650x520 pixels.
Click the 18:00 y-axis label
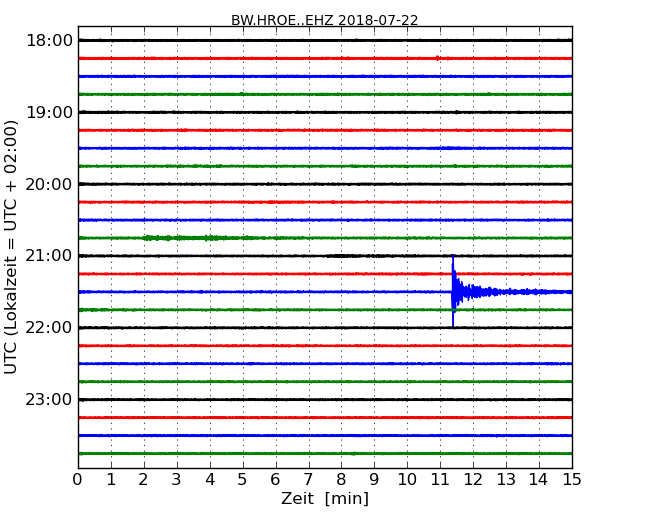tap(49, 41)
